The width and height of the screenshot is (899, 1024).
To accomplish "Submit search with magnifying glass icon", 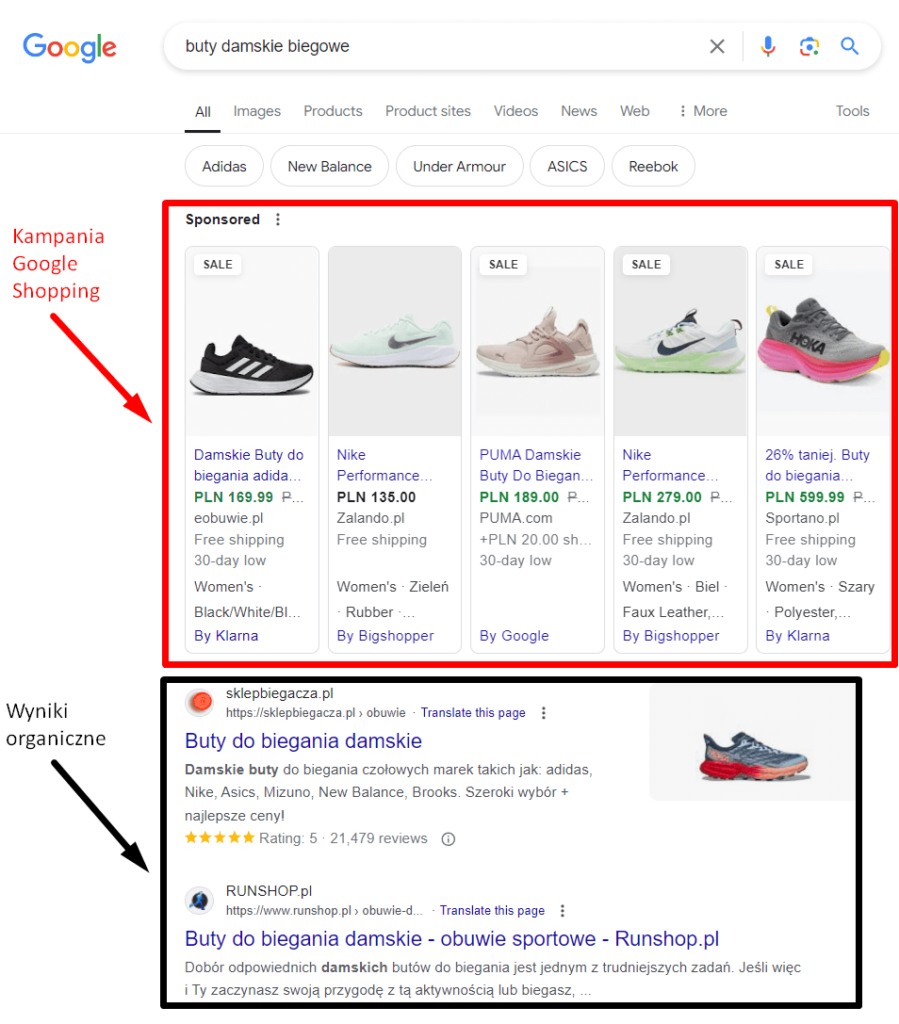I will point(849,46).
